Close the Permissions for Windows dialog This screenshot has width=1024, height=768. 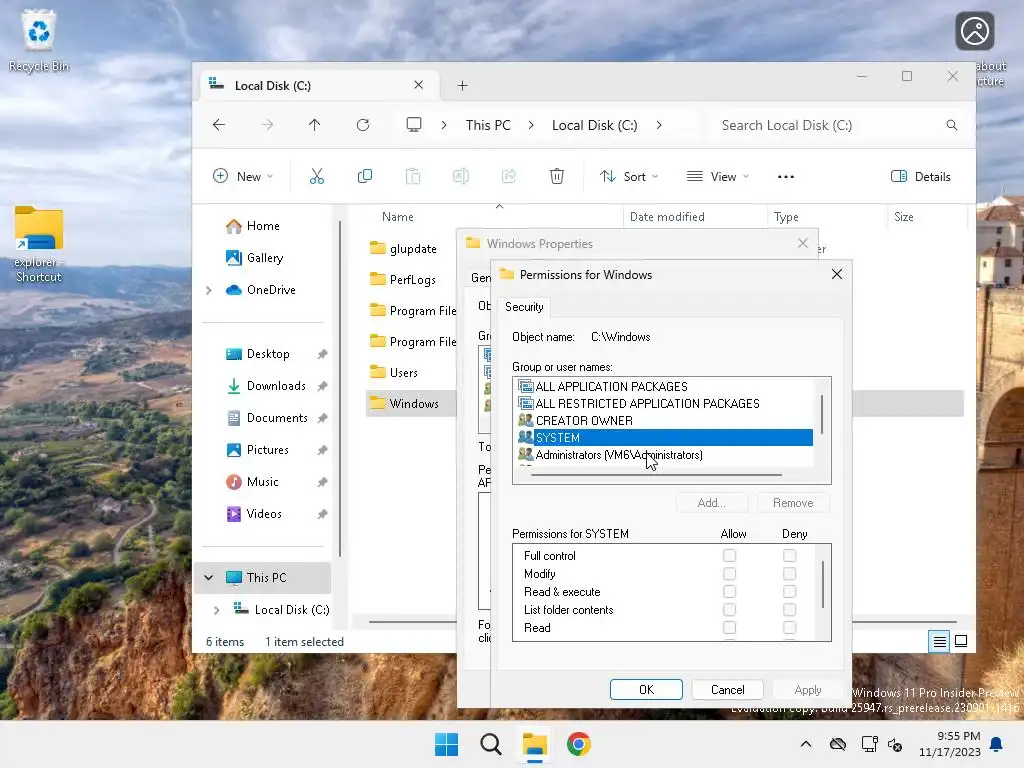point(837,274)
